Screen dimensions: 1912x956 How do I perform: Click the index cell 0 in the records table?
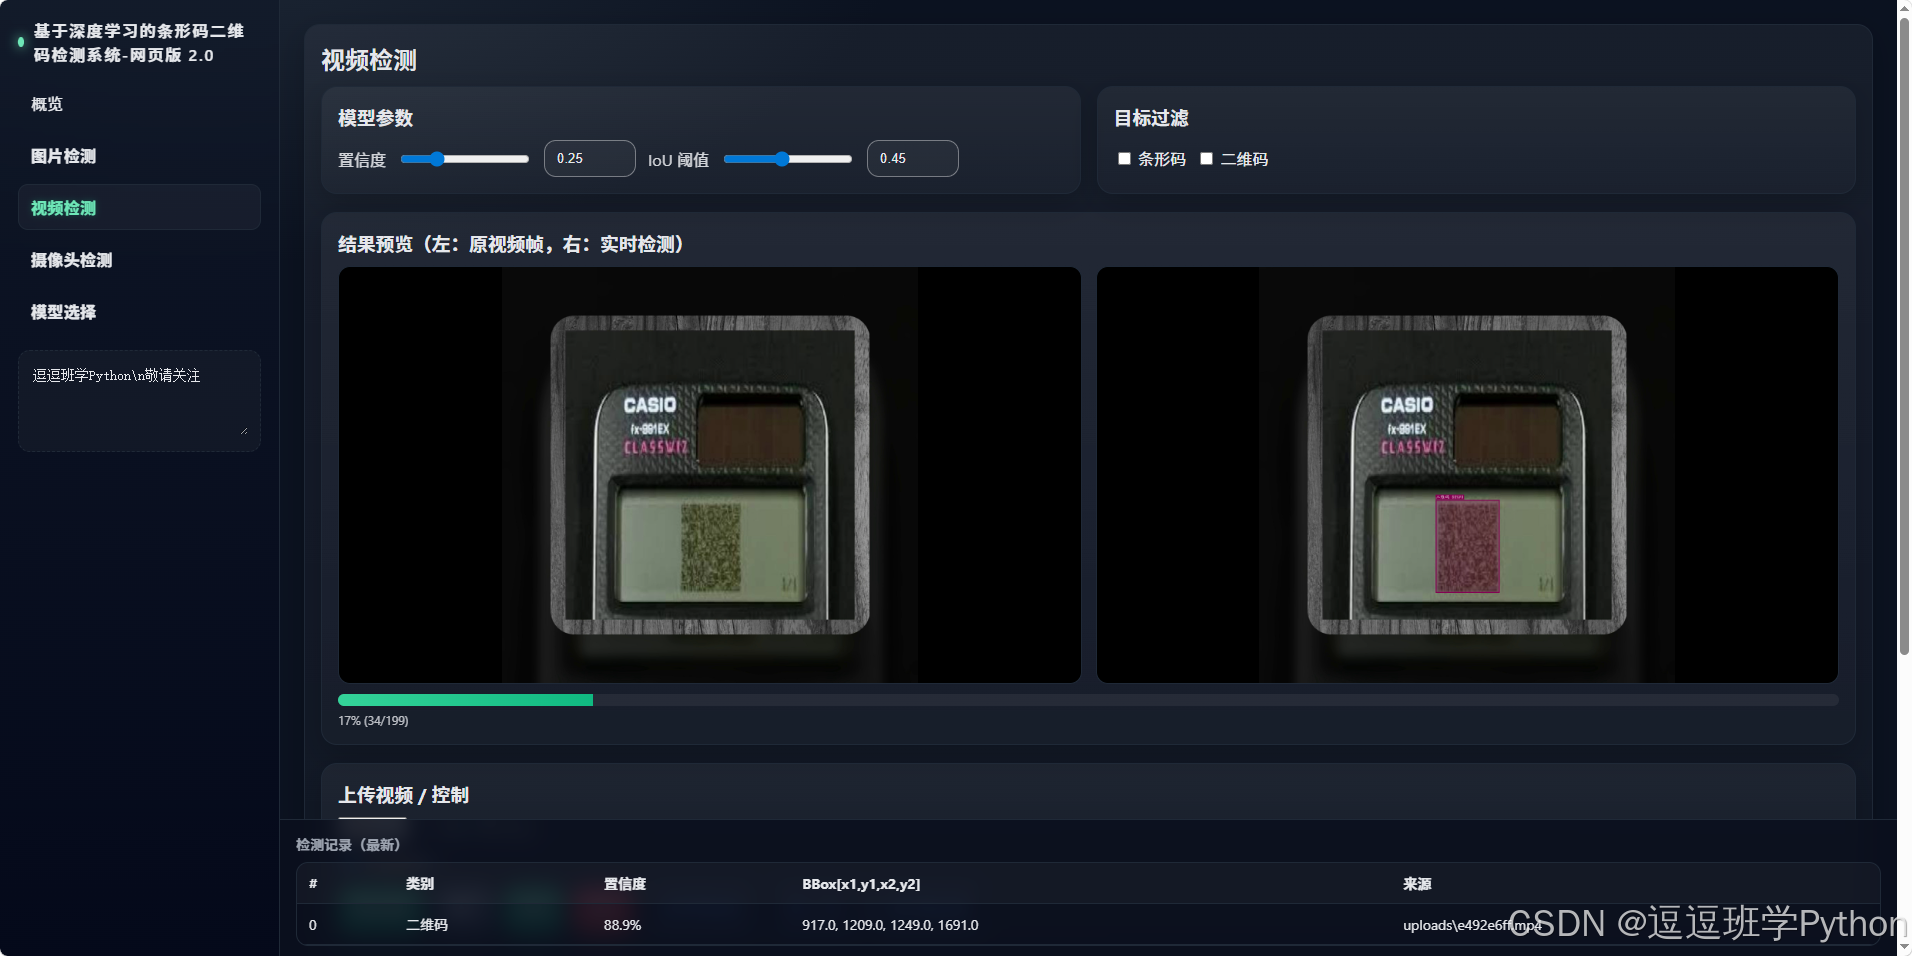point(313,925)
